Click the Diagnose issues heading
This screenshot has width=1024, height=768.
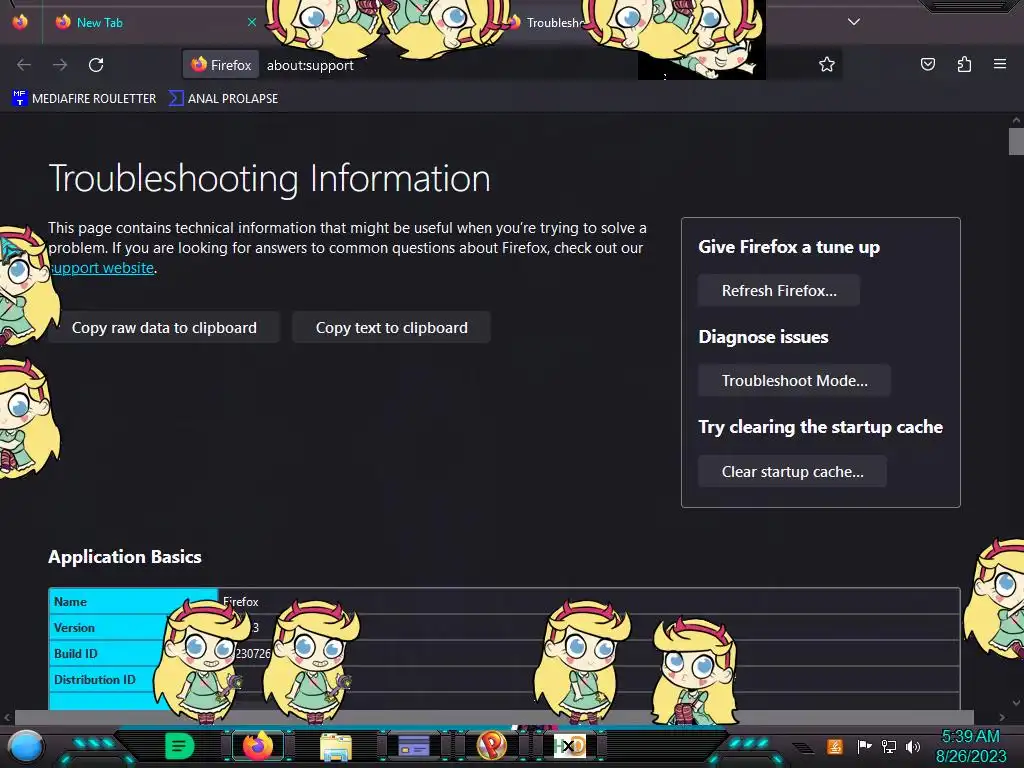tap(763, 337)
